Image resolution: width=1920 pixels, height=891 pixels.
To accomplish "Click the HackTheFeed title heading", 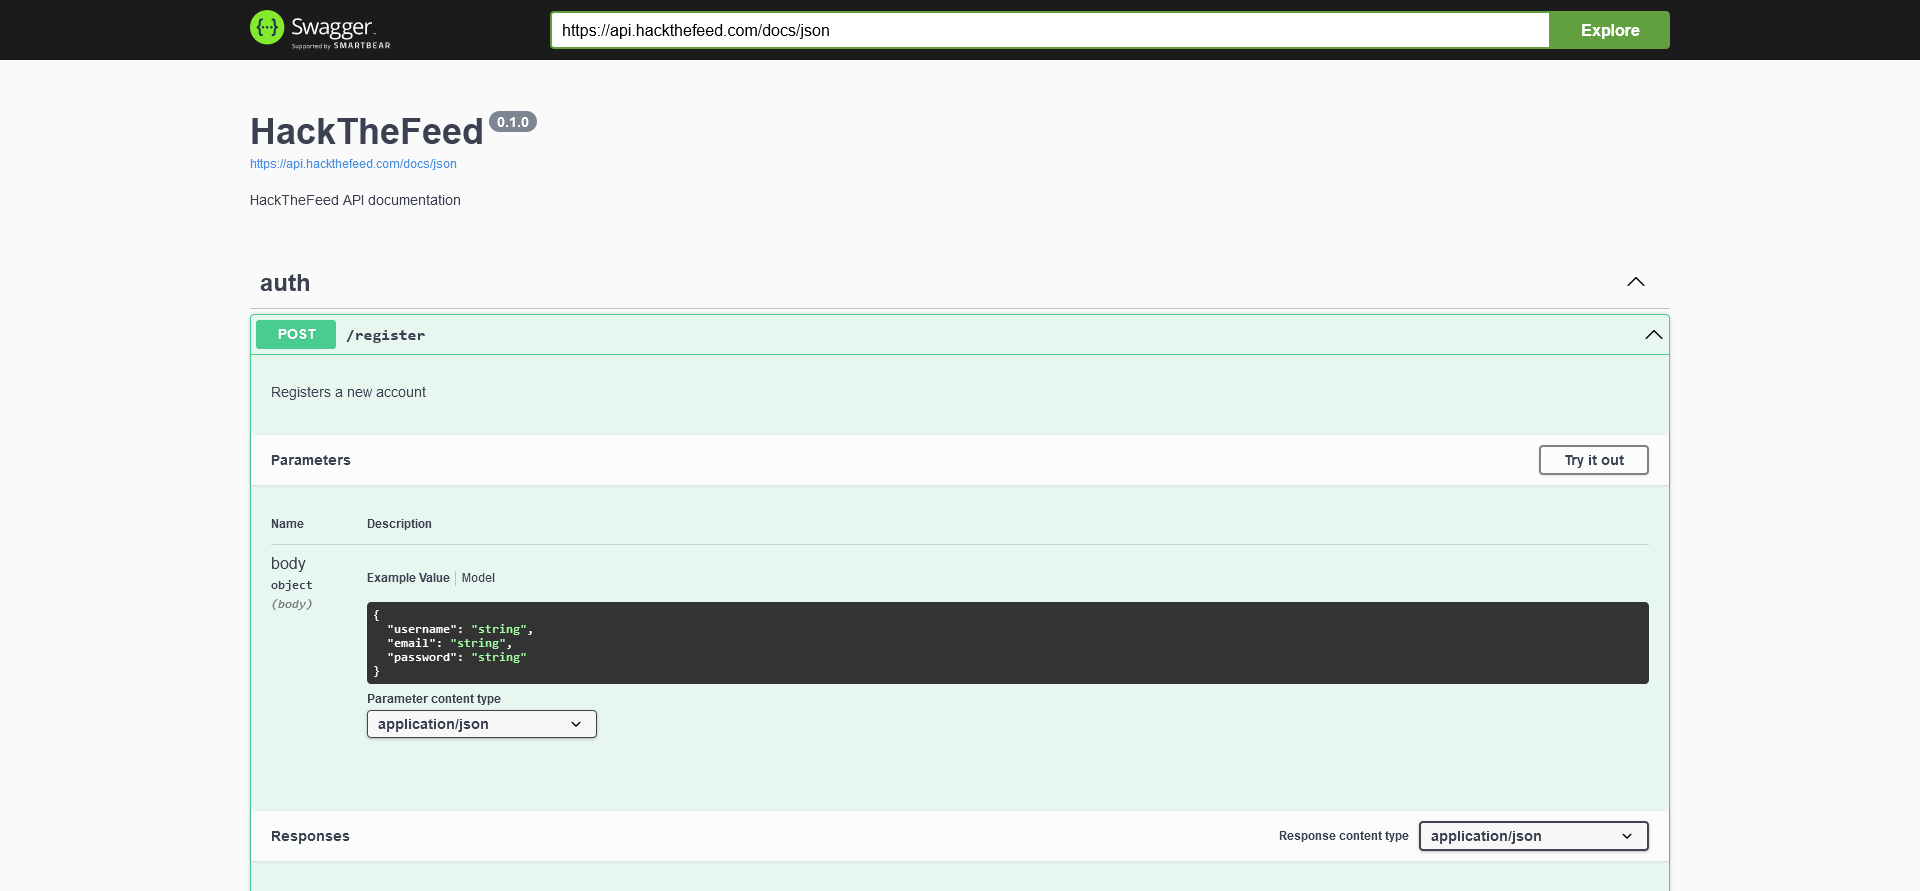I will 367,131.
